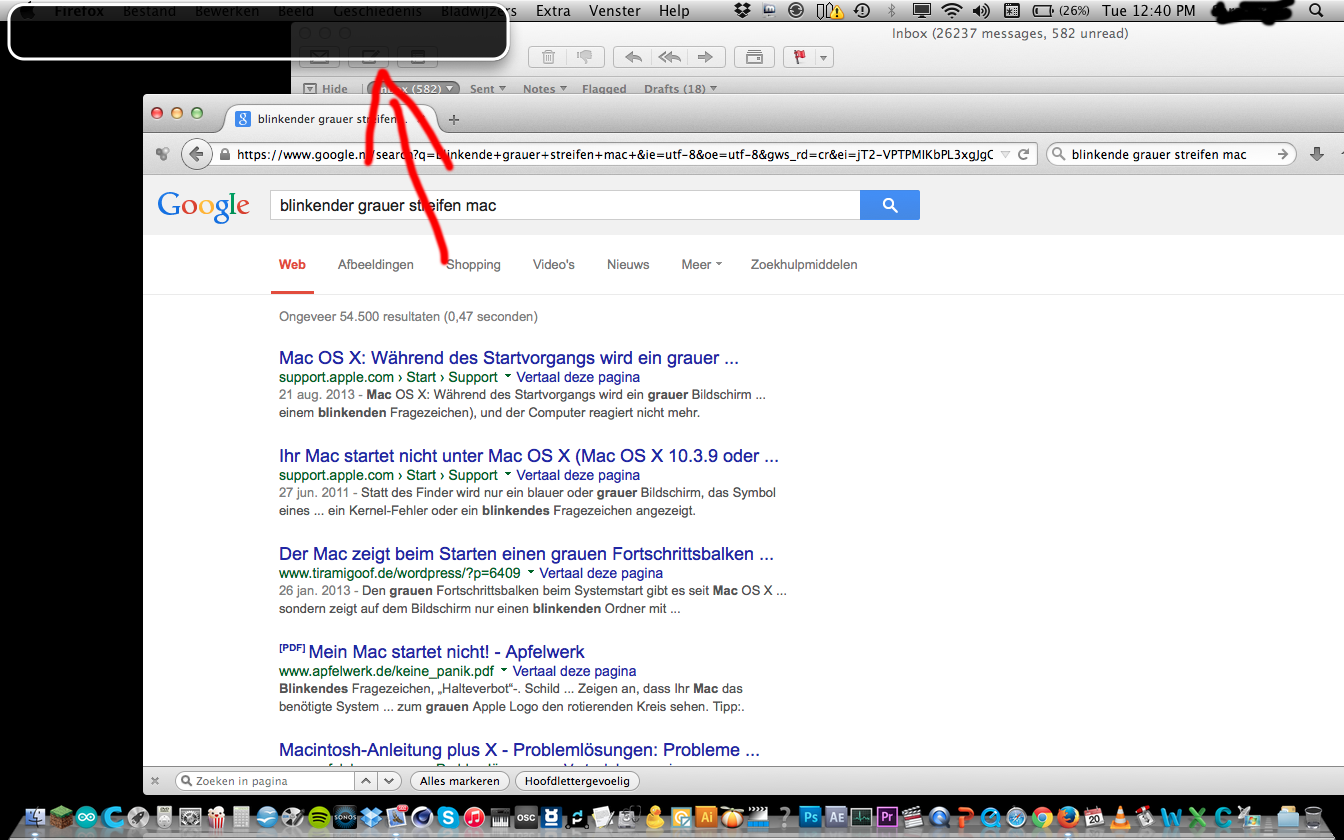Open Google Chrome from the Dock
Image resolution: width=1344 pixels, height=840 pixels.
pyautogui.click(x=1043, y=817)
